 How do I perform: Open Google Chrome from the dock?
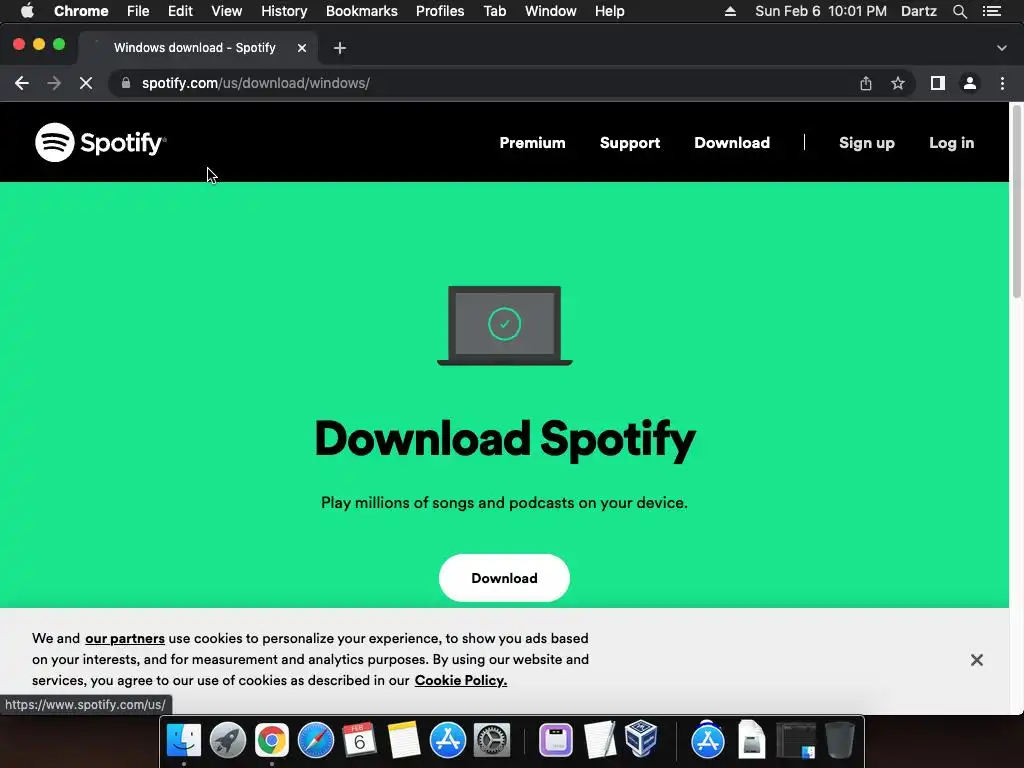272,740
